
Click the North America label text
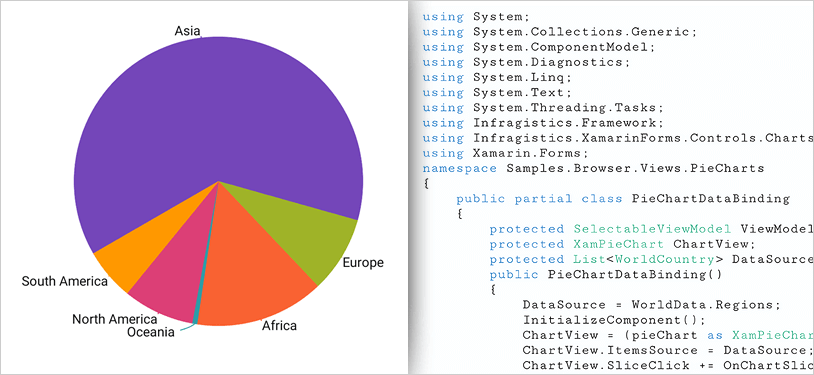(115, 319)
